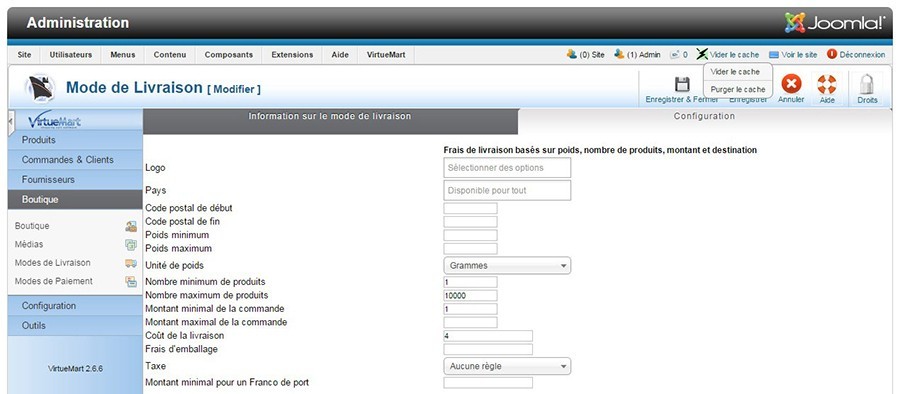Click the ship shipment-method icon
This screenshot has height=394, width=900.
40,88
